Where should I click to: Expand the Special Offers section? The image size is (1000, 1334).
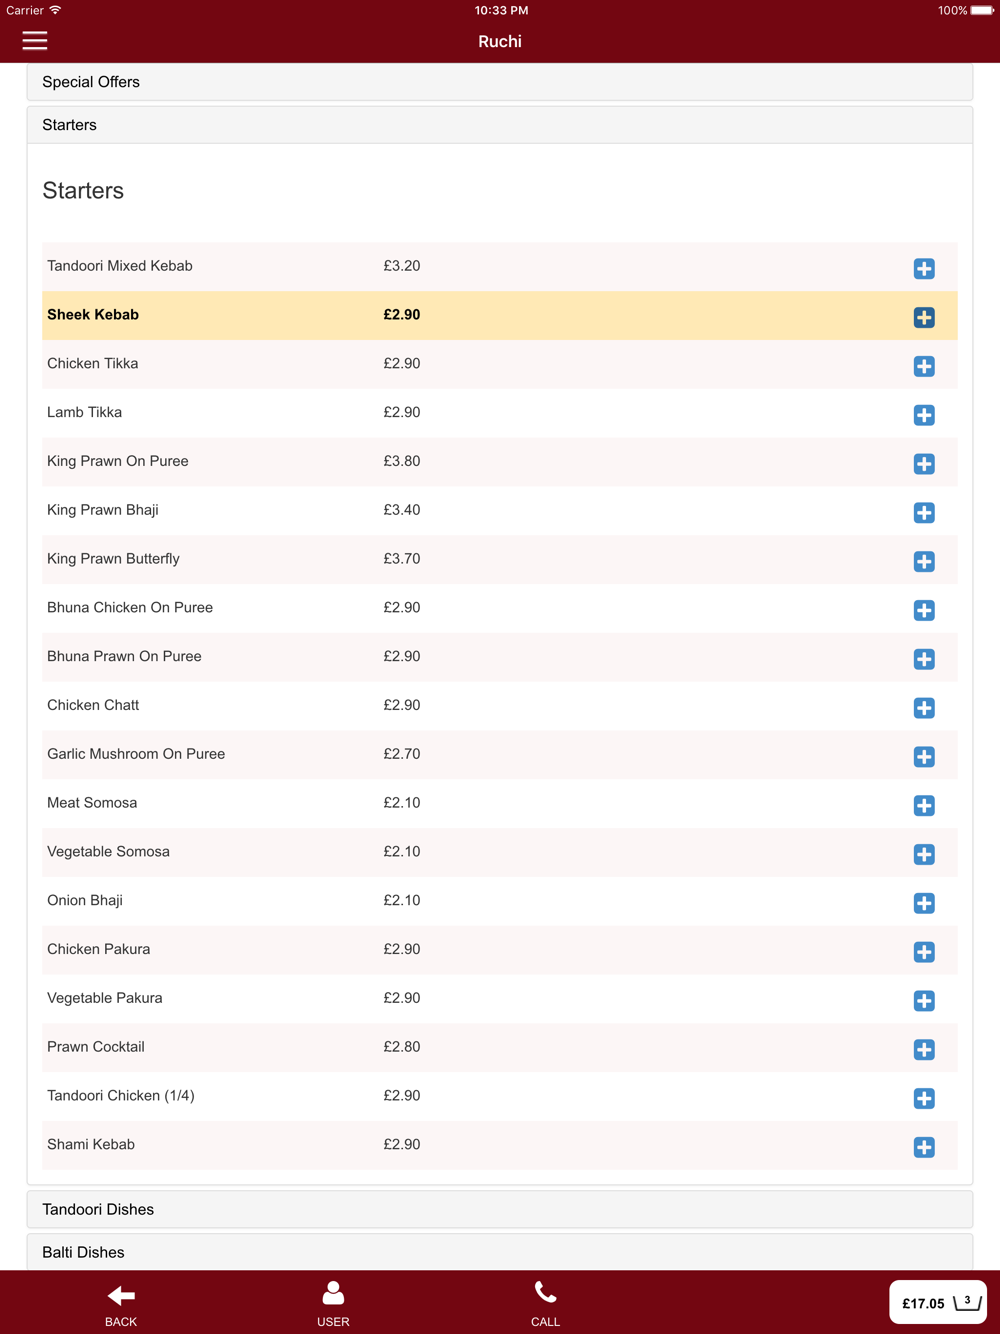pos(500,82)
